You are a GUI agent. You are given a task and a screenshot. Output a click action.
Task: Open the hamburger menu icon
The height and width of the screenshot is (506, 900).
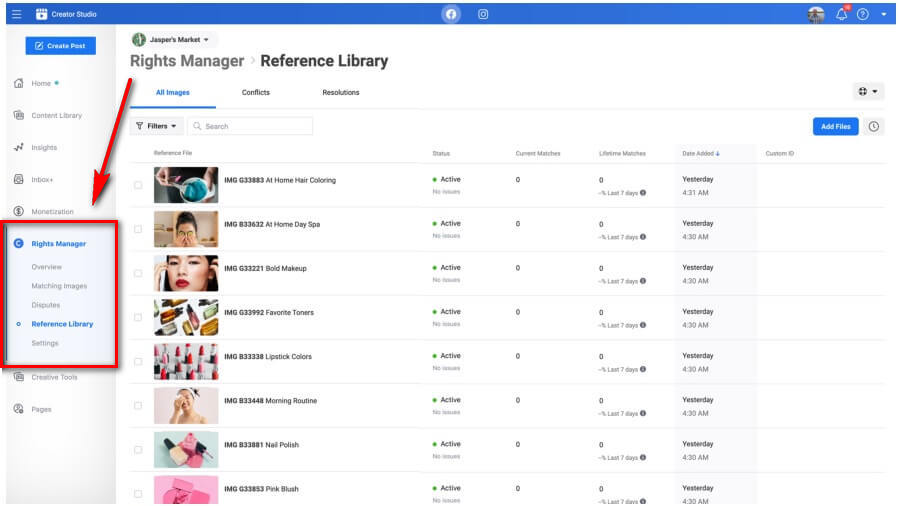tap(16, 14)
